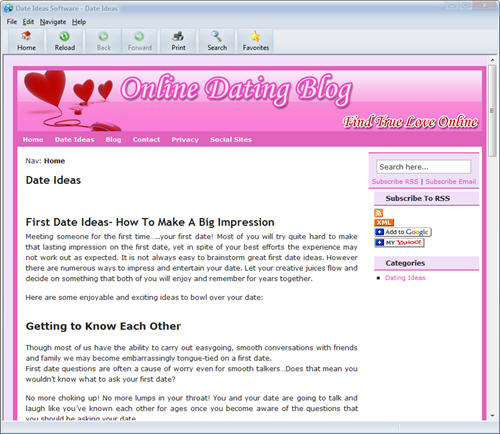Open Search from the toolbar
Image resolution: width=500 pixels, height=434 pixels.
tap(217, 36)
